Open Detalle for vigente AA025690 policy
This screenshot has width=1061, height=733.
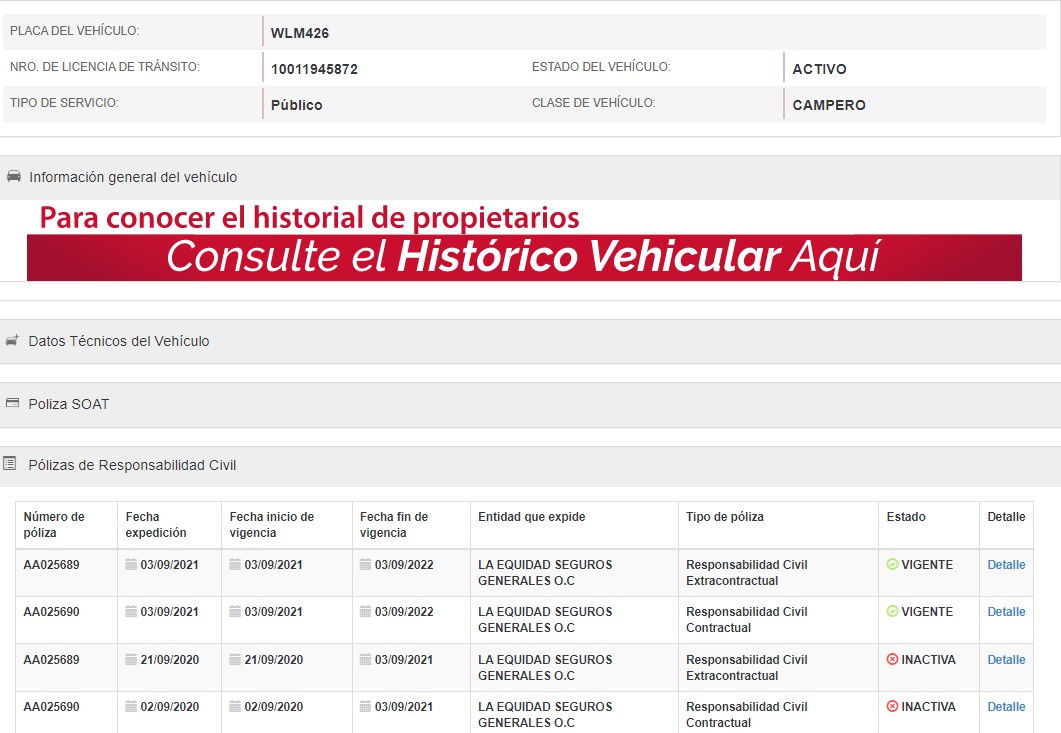(1006, 612)
